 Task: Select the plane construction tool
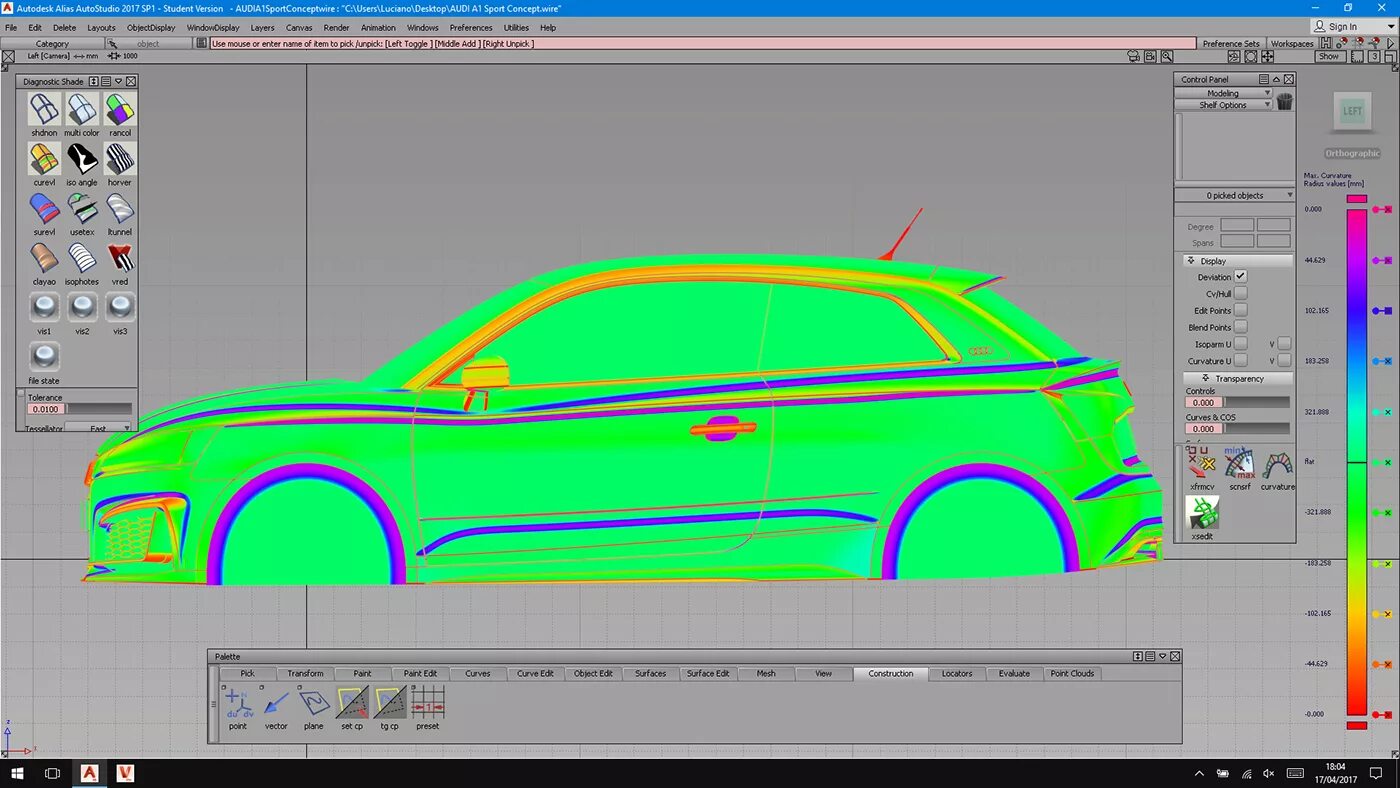tap(314, 702)
